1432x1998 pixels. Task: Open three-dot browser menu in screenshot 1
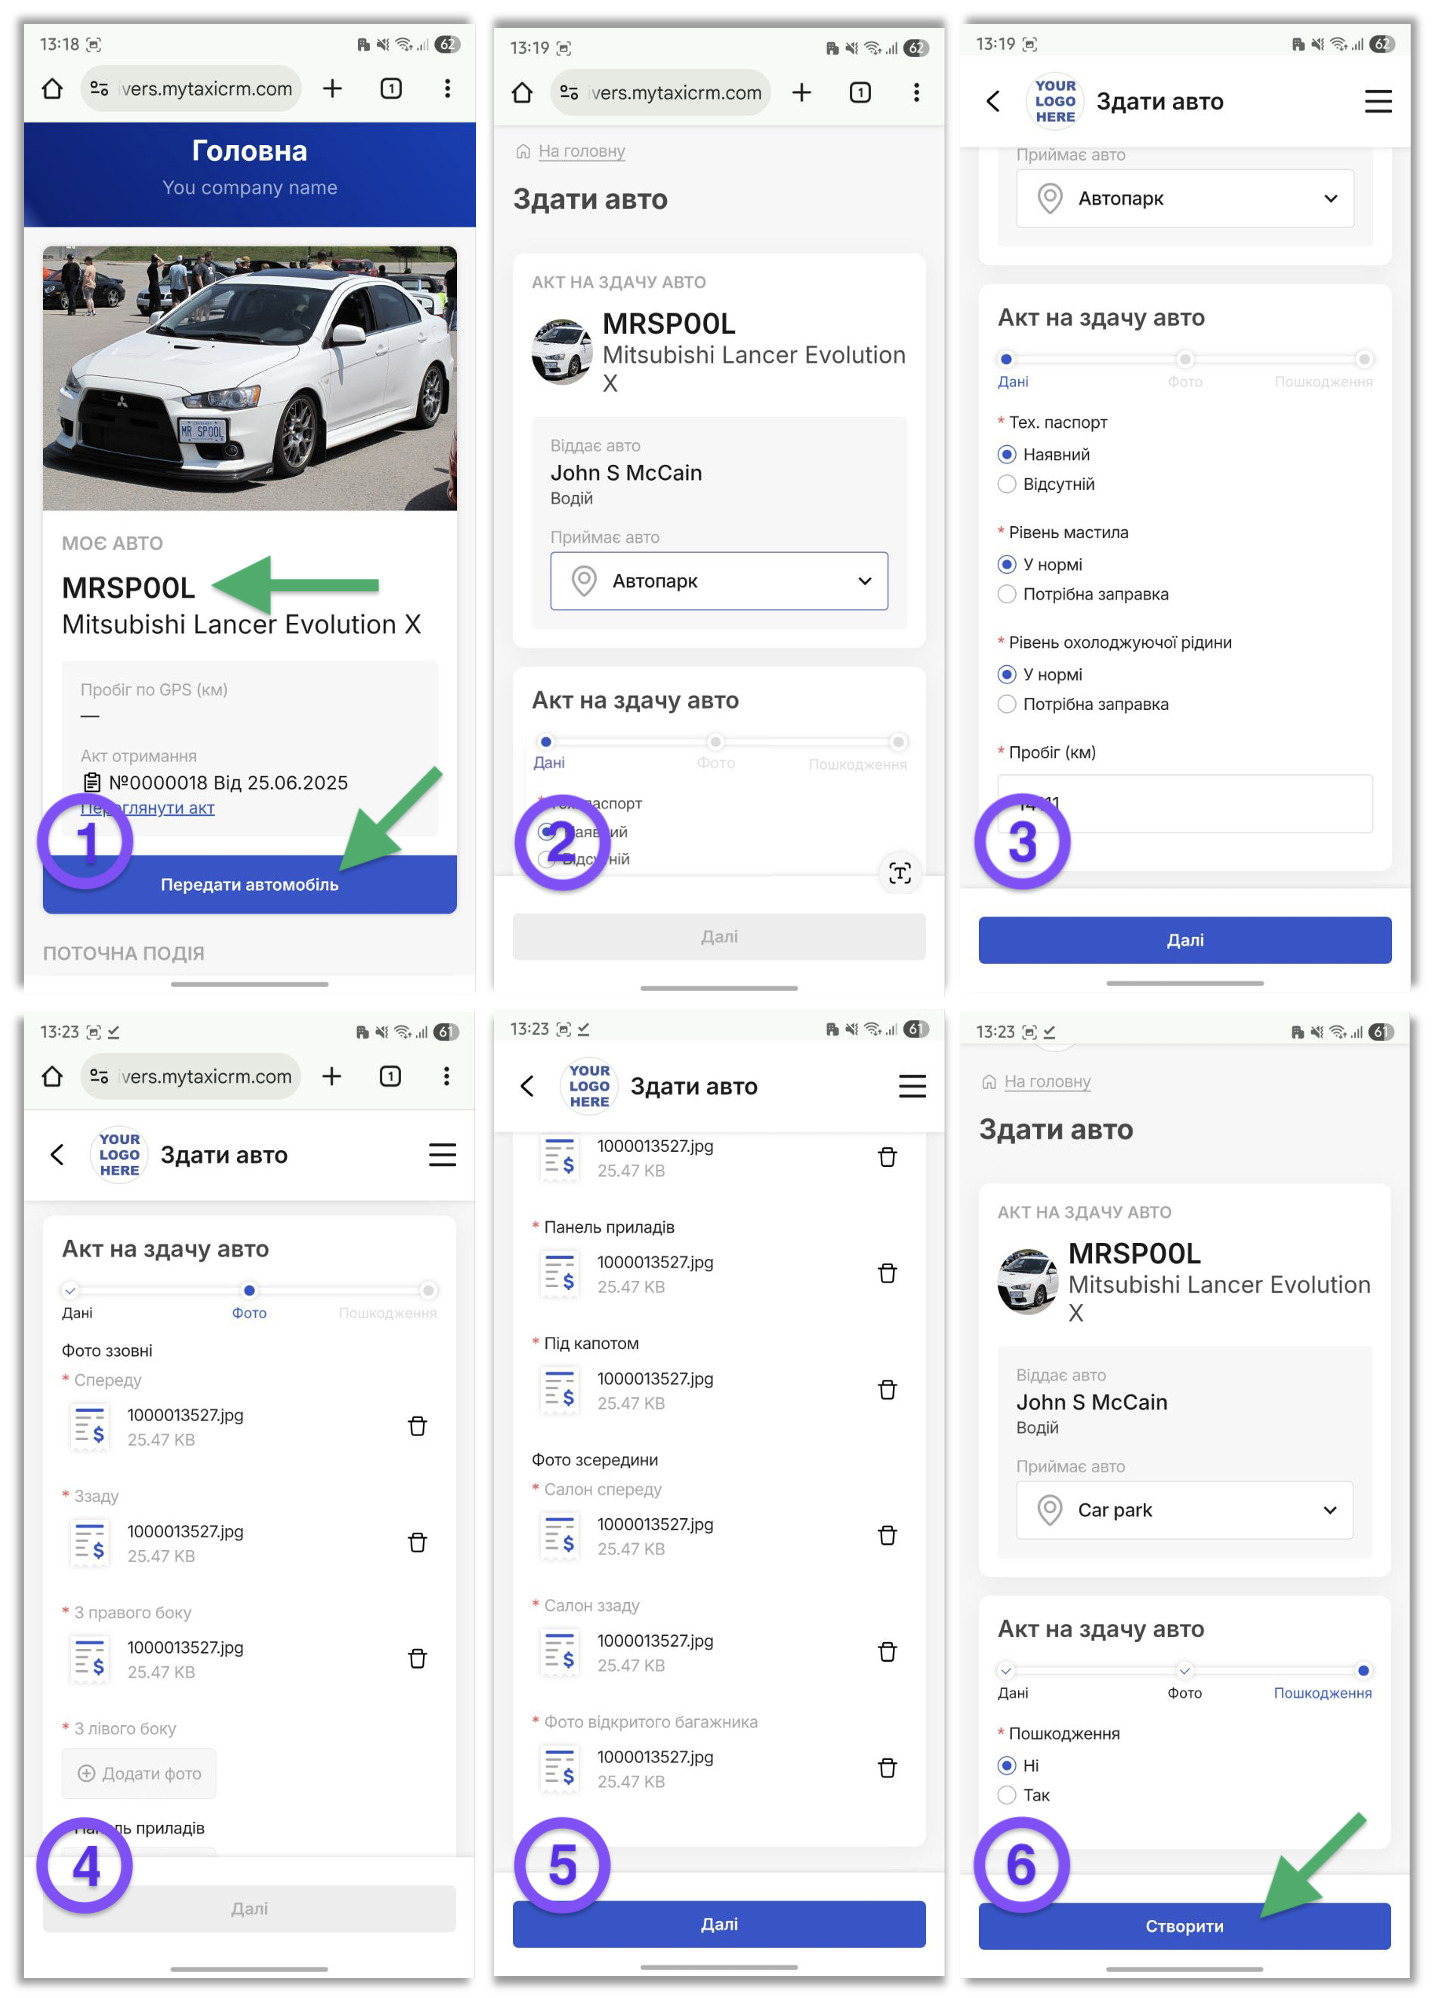(x=447, y=89)
